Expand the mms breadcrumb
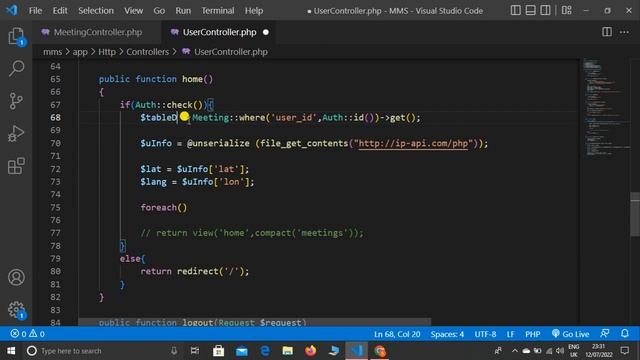This screenshot has width=640, height=360. (x=52, y=52)
